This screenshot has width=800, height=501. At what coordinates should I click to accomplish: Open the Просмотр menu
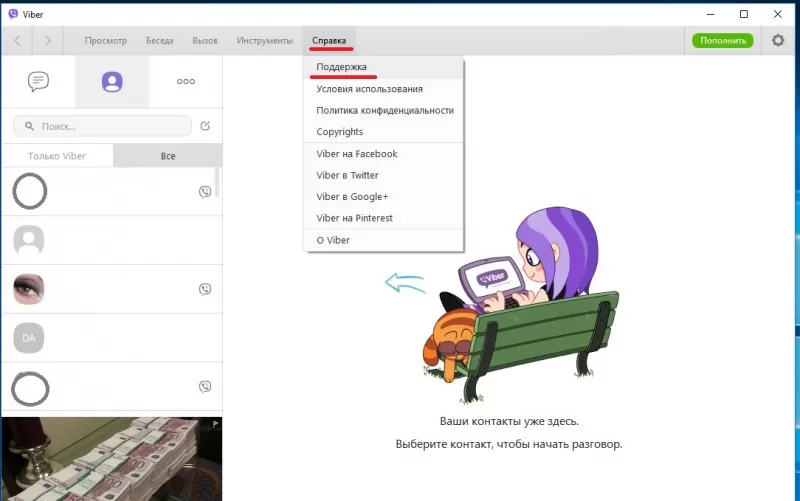(106, 40)
